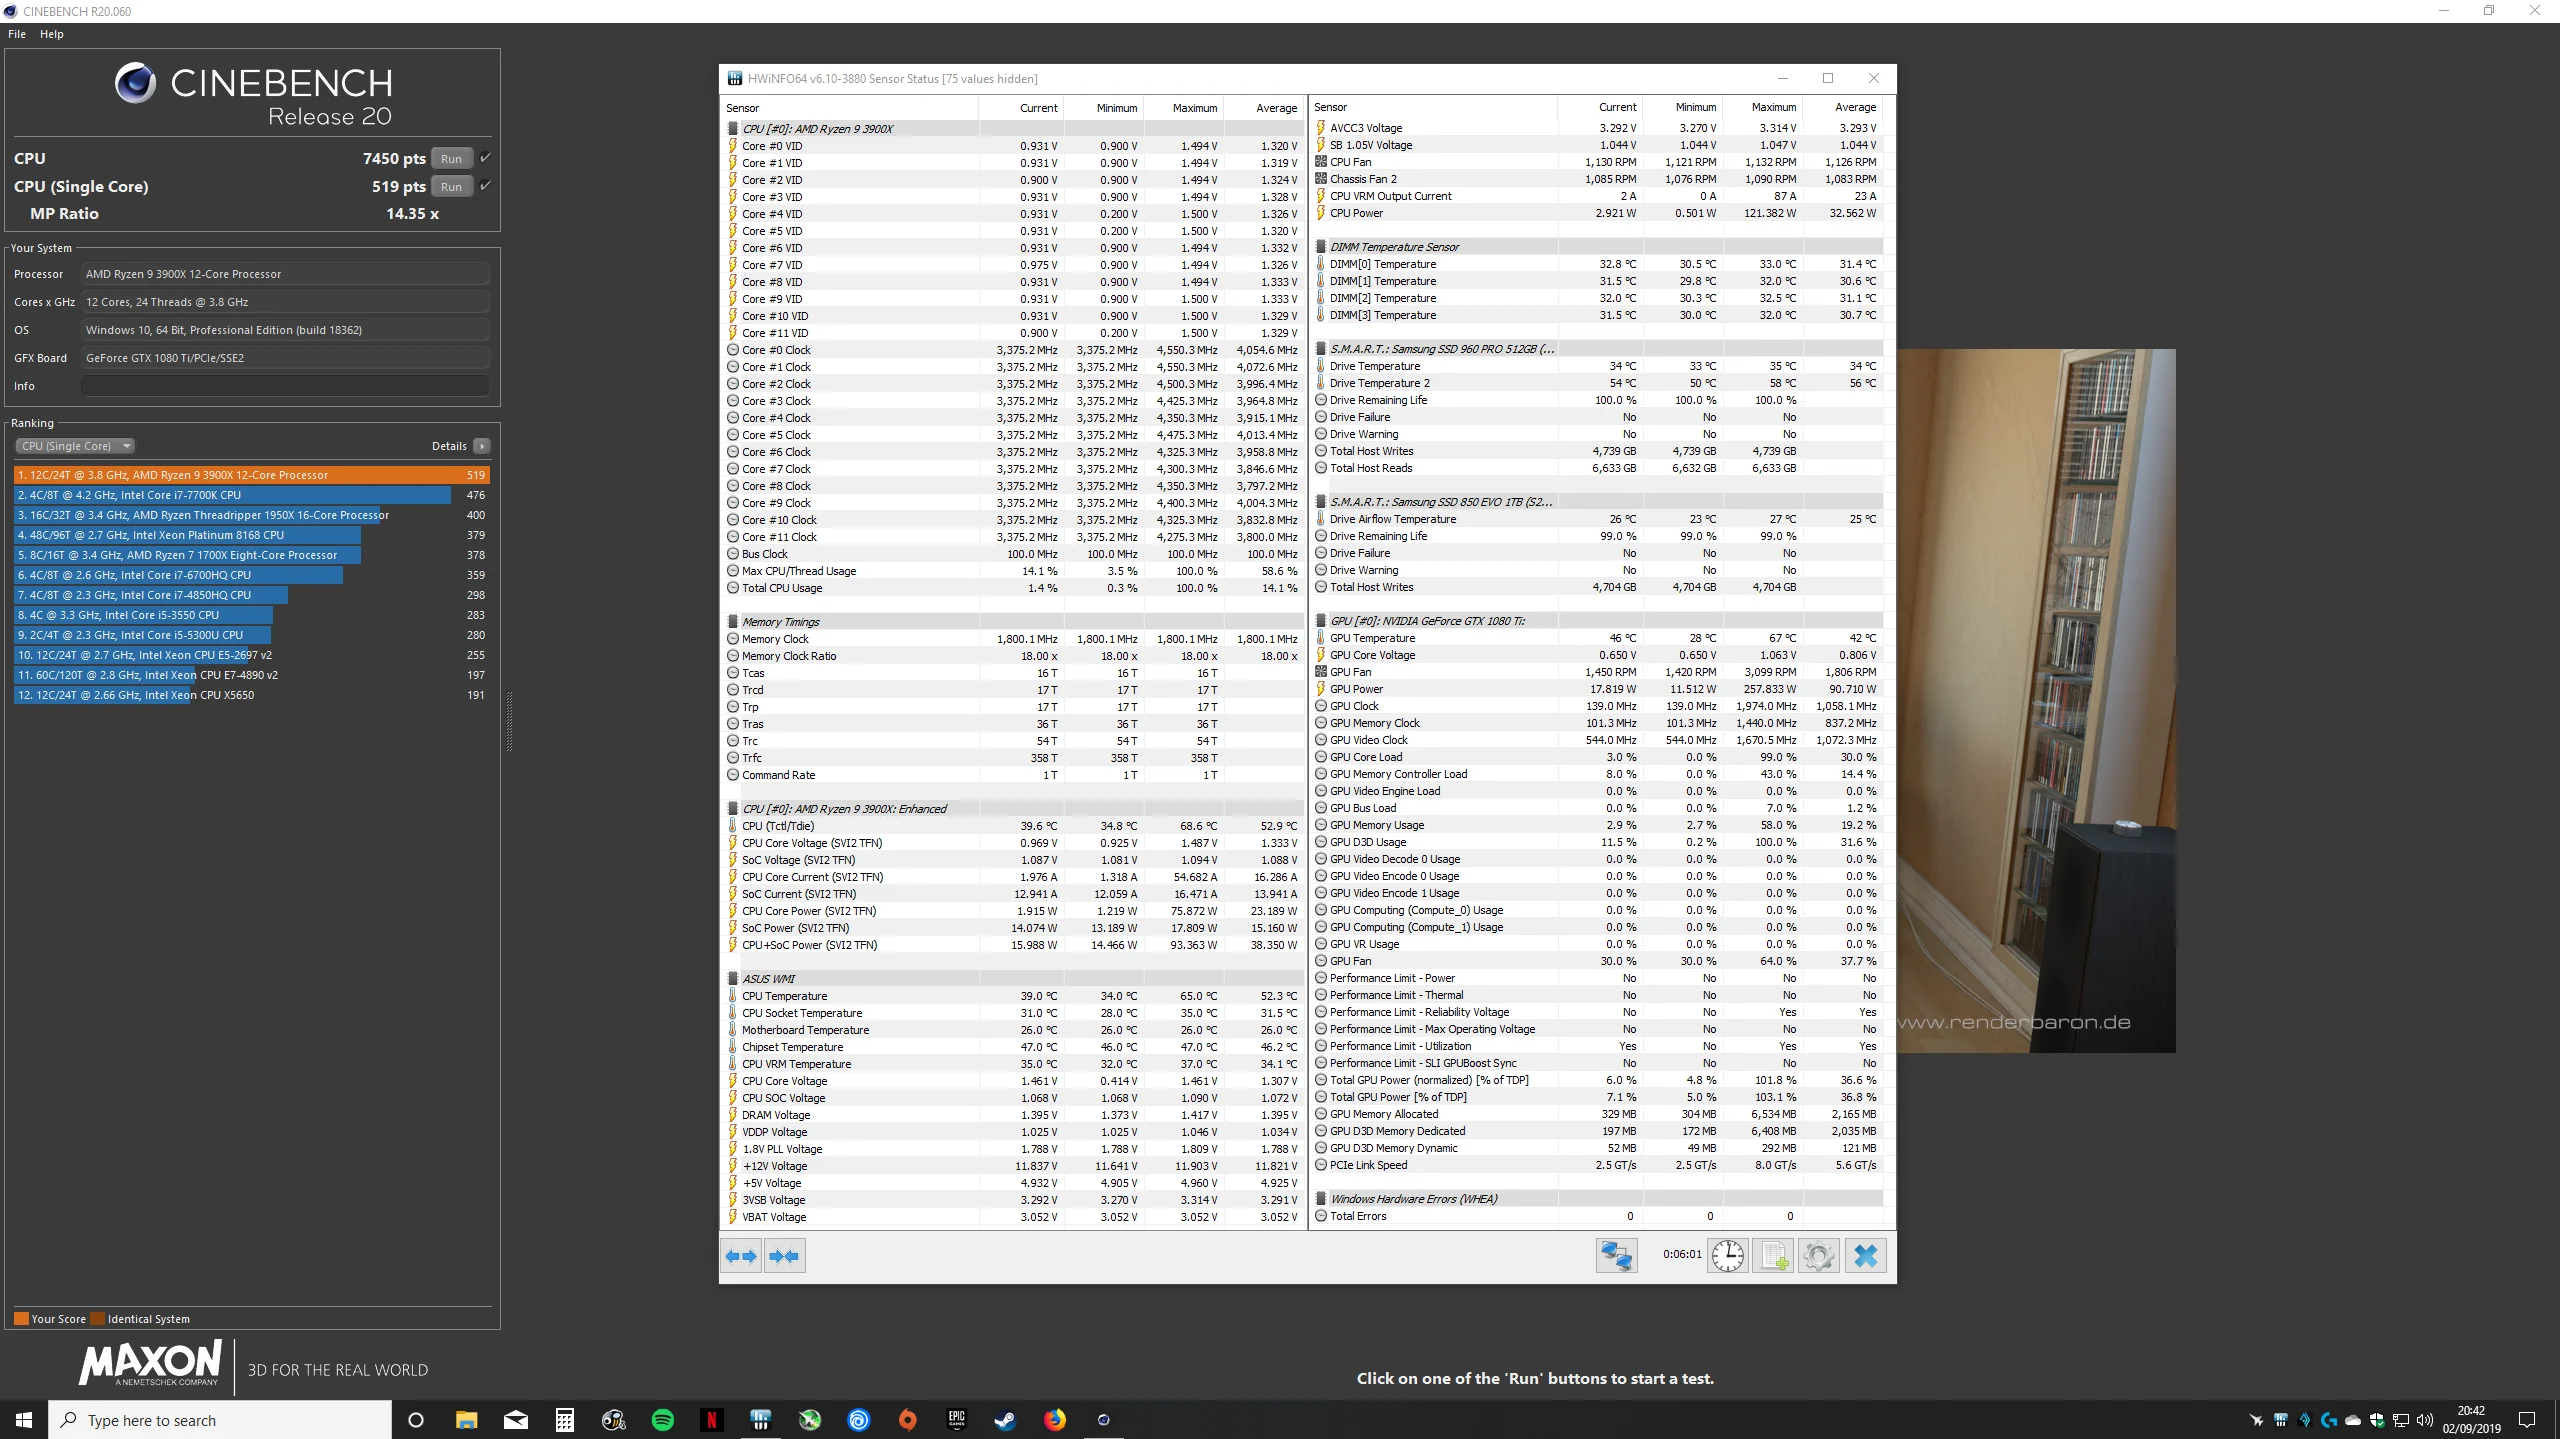
Task: Click the Windows taskbar search box
Action: [x=221, y=1420]
